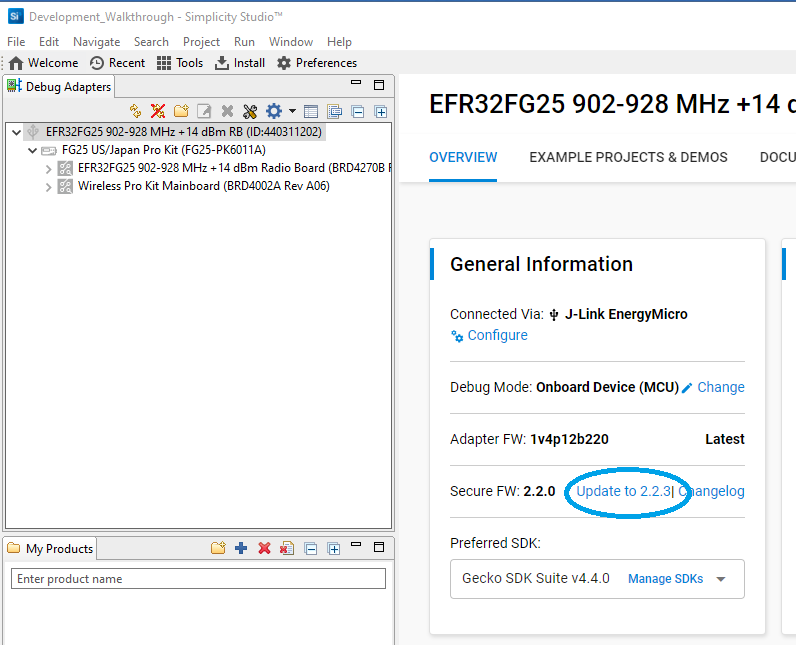The width and height of the screenshot is (796, 645).
Task: Collapse the EFR32FG25 RB root tree node
Action: pos(15,132)
